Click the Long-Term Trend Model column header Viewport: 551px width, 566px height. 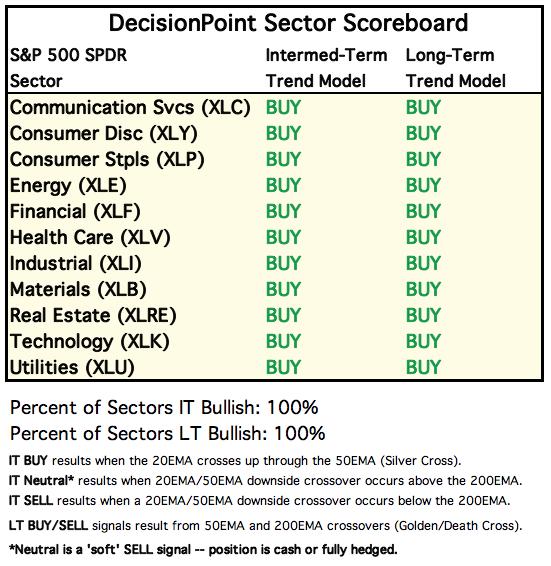click(456, 68)
